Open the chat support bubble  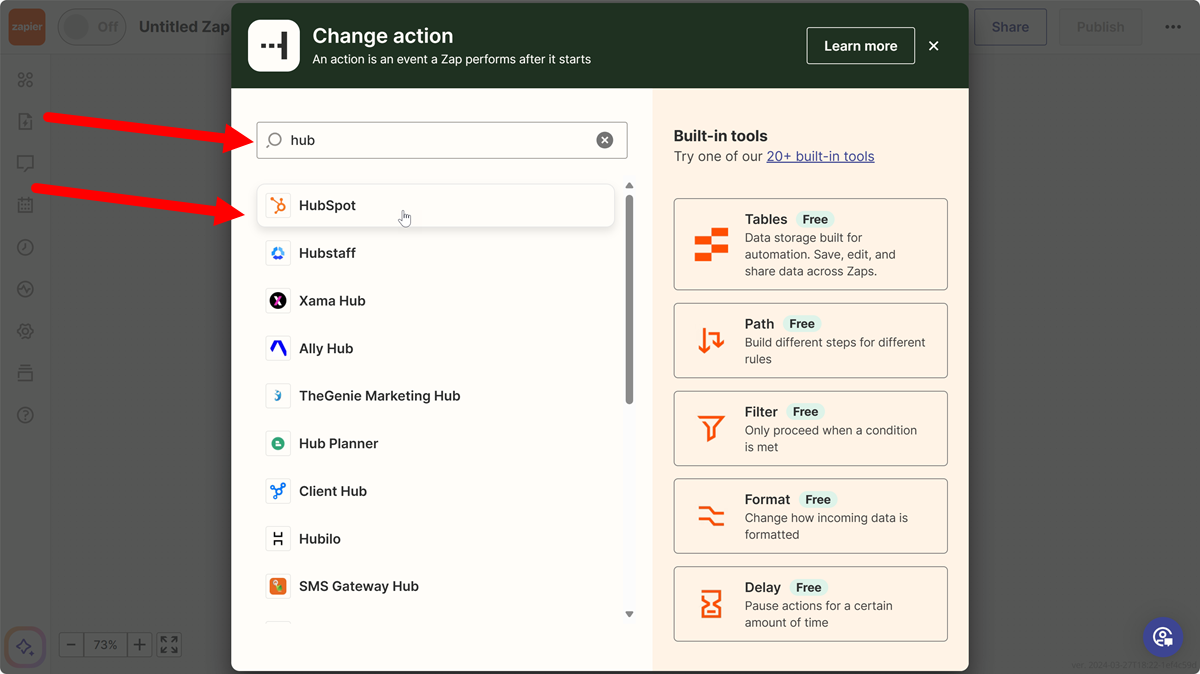point(1162,636)
